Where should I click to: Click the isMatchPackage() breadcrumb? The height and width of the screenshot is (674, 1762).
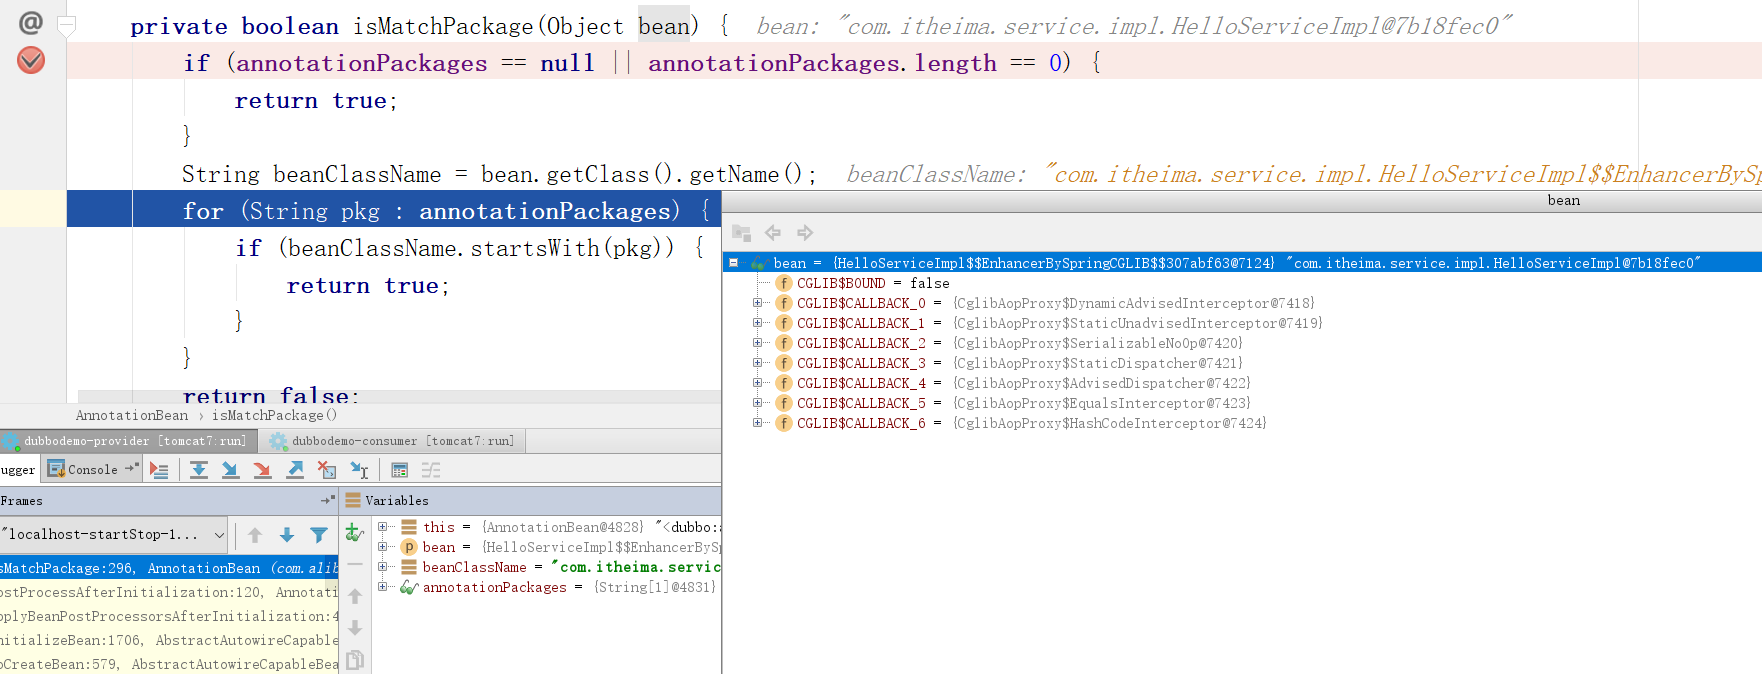pos(274,415)
